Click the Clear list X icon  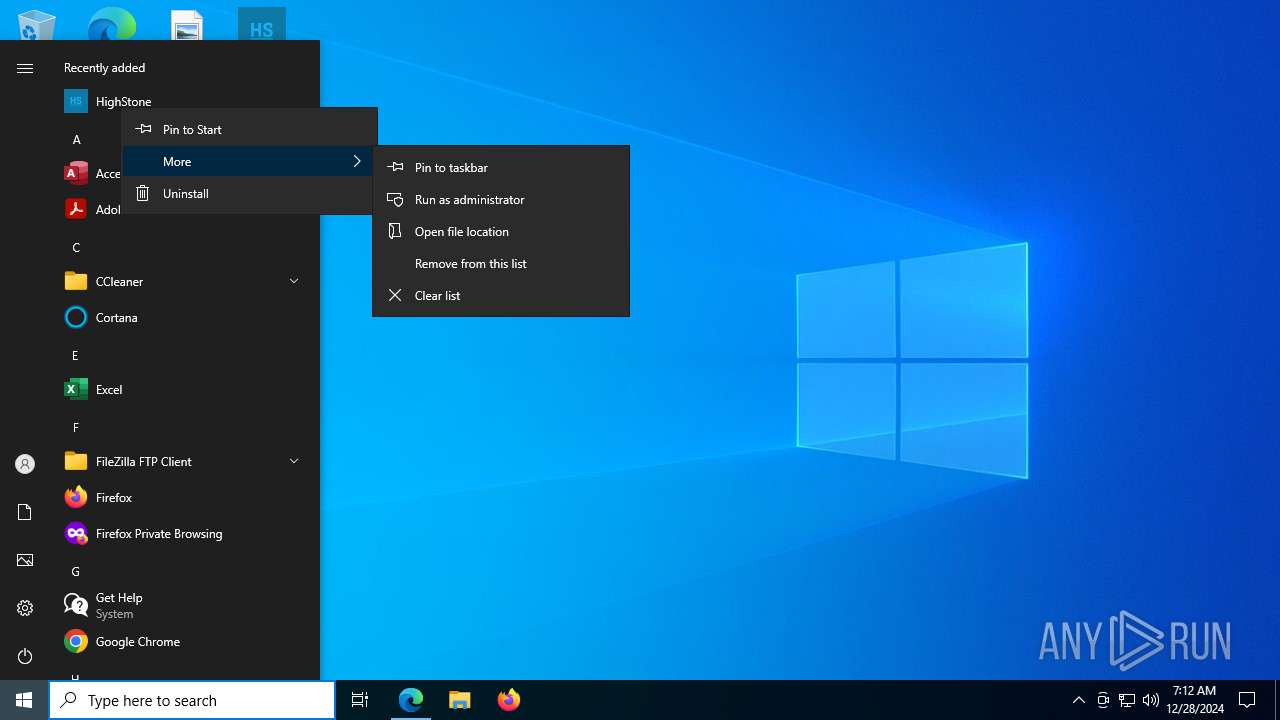click(x=395, y=295)
